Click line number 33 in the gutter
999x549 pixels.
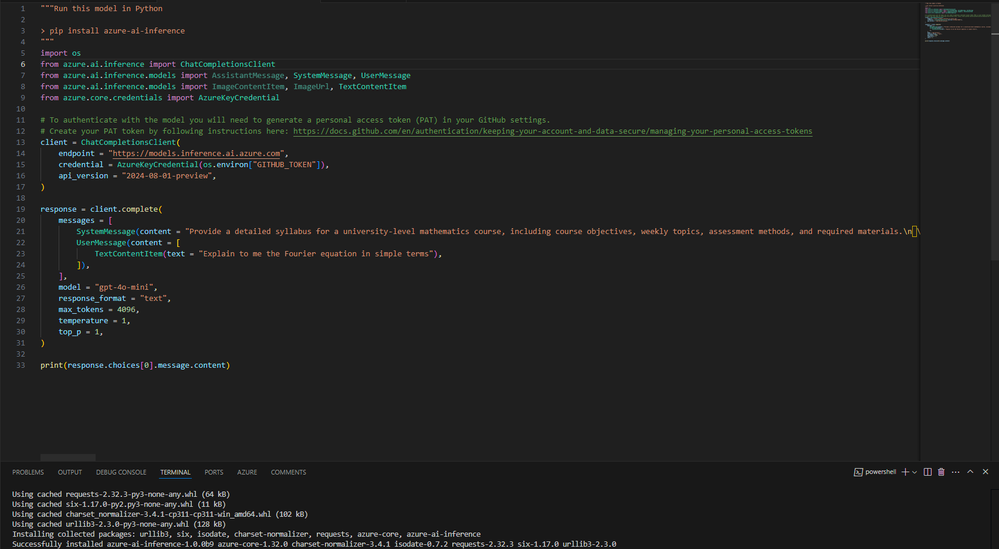click(x=21, y=365)
